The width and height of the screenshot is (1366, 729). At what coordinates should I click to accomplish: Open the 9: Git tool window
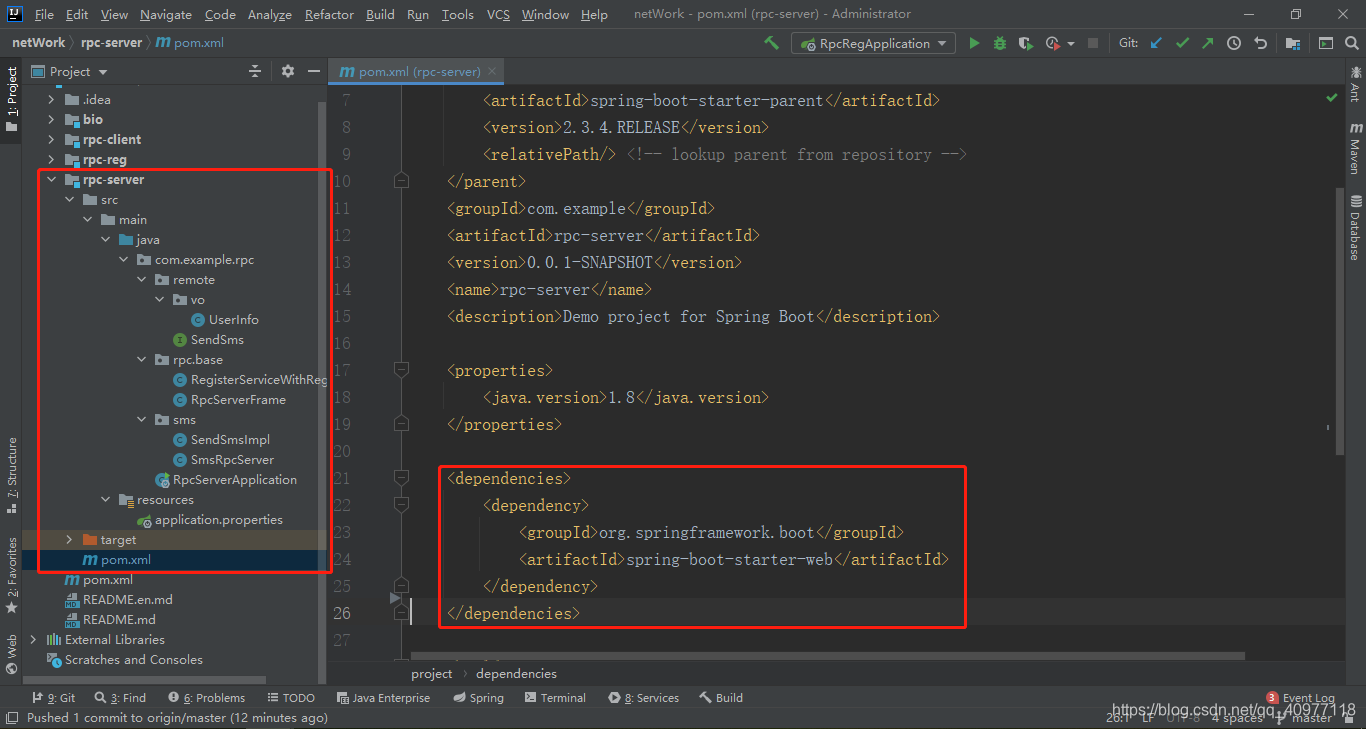[53, 698]
